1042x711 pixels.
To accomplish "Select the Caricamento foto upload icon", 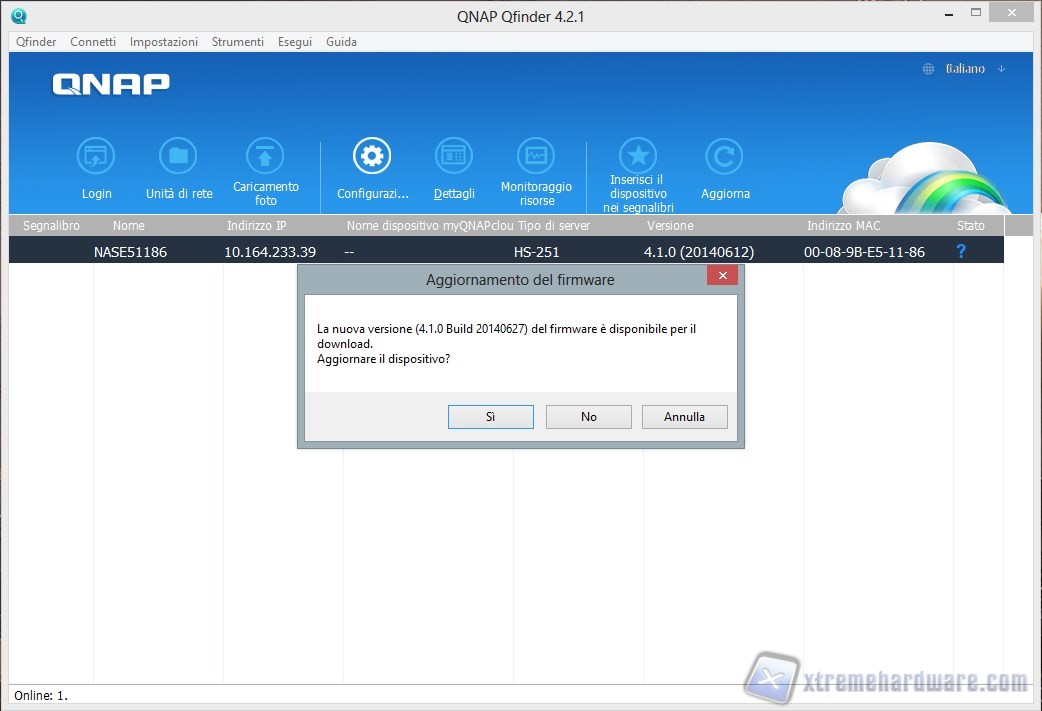I will pos(265,157).
